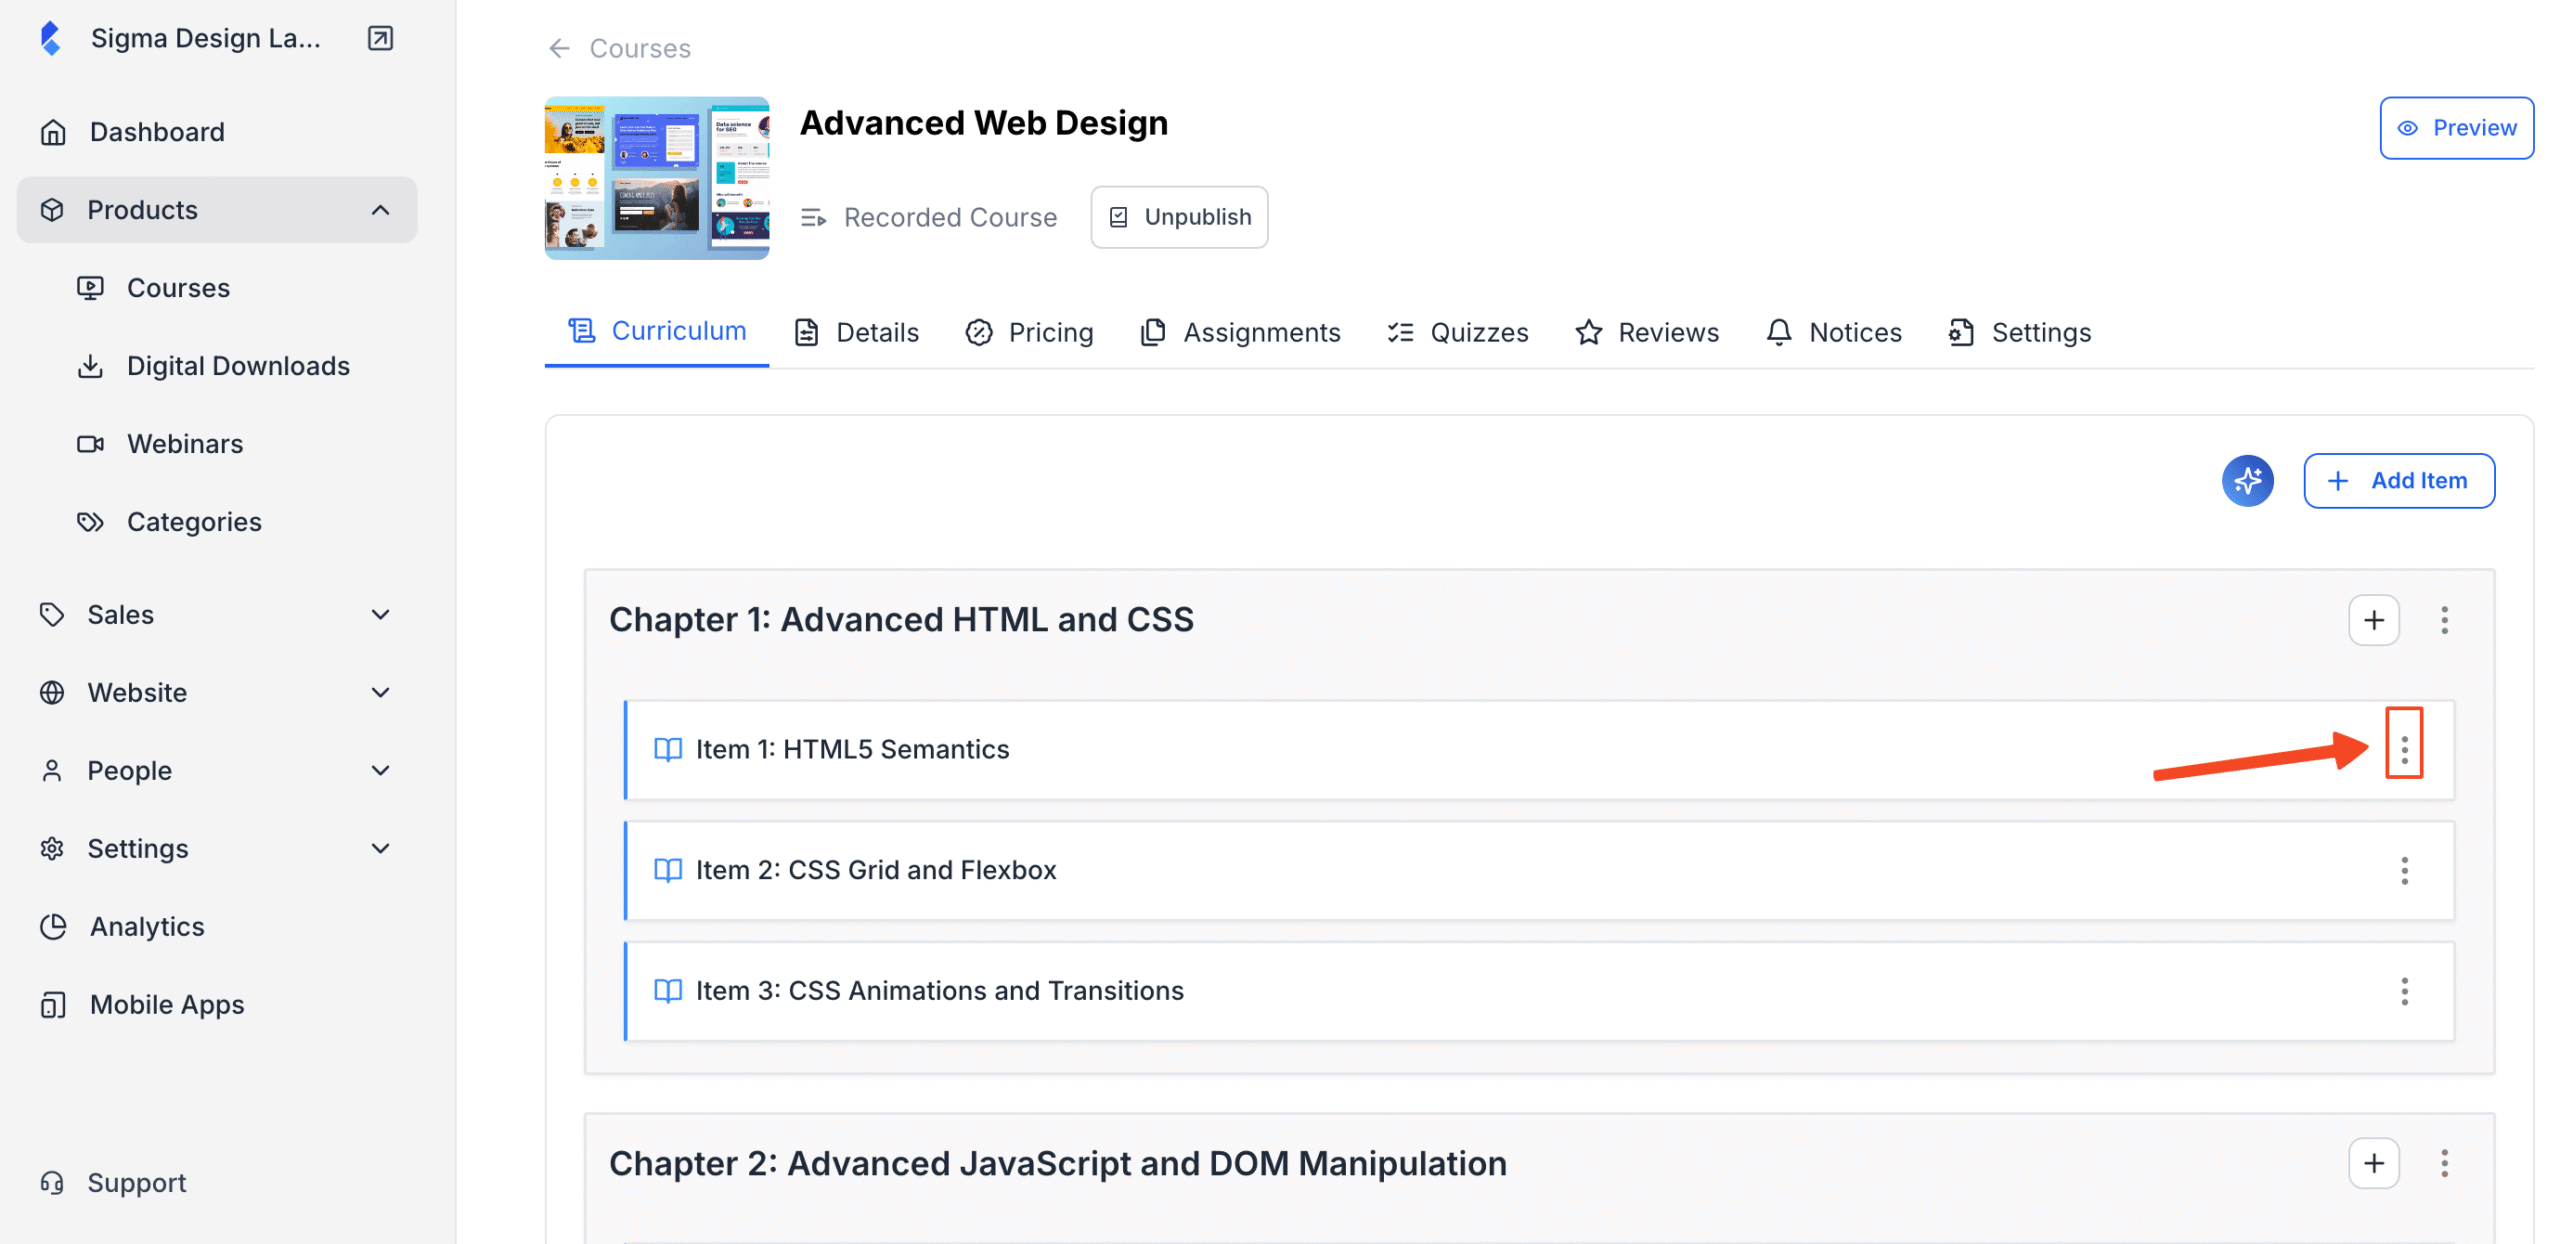Open site in new window icon
The height and width of the screenshot is (1244, 2560).
(x=380, y=38)
